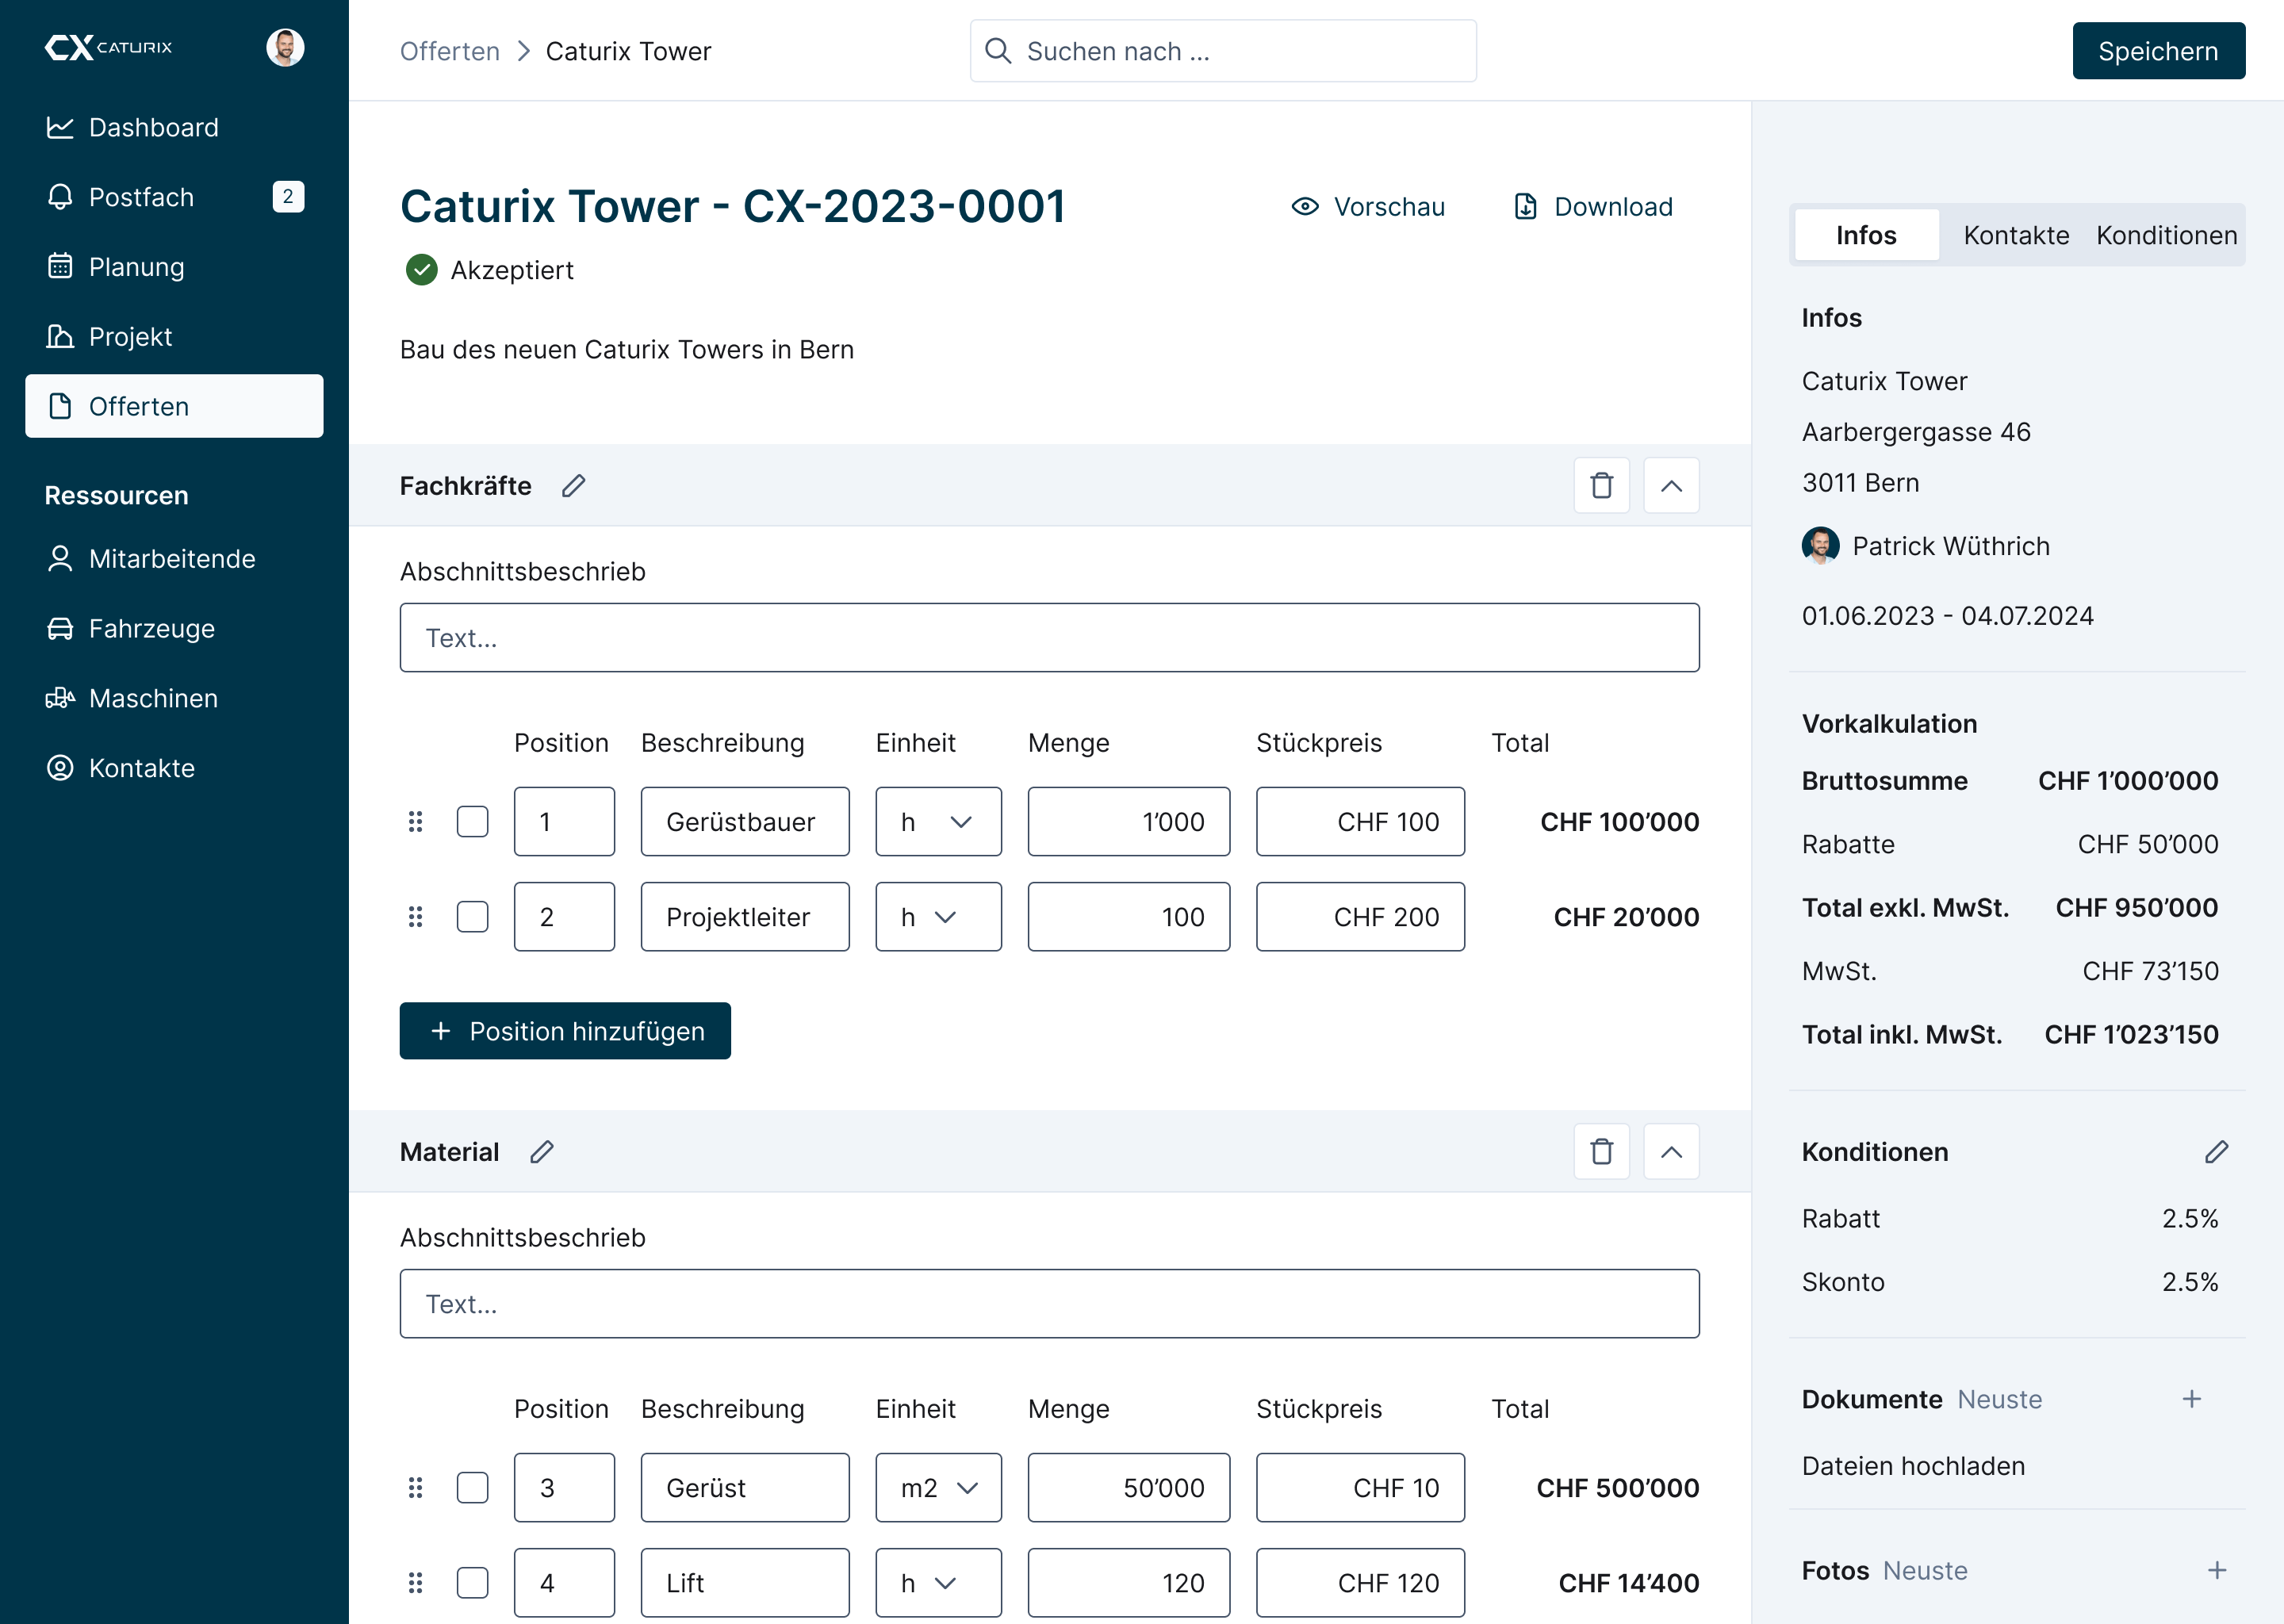Navigate to Maschinen resources
Image resolution: width=2284 pixels, height=1624 pixels.
tap(153, 699)
